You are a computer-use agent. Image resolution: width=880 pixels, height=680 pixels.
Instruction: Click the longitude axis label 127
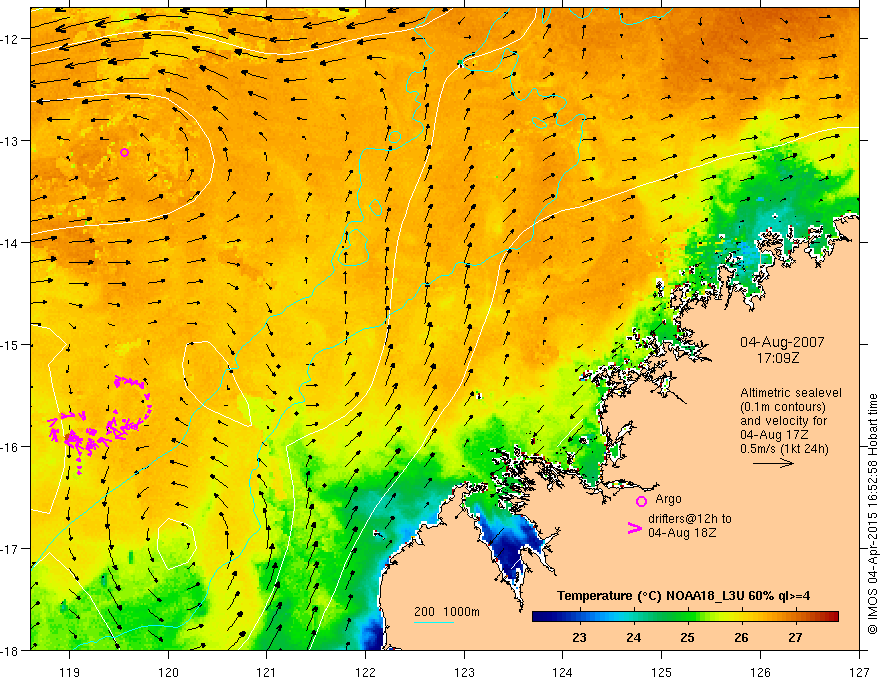coord(859,672)
